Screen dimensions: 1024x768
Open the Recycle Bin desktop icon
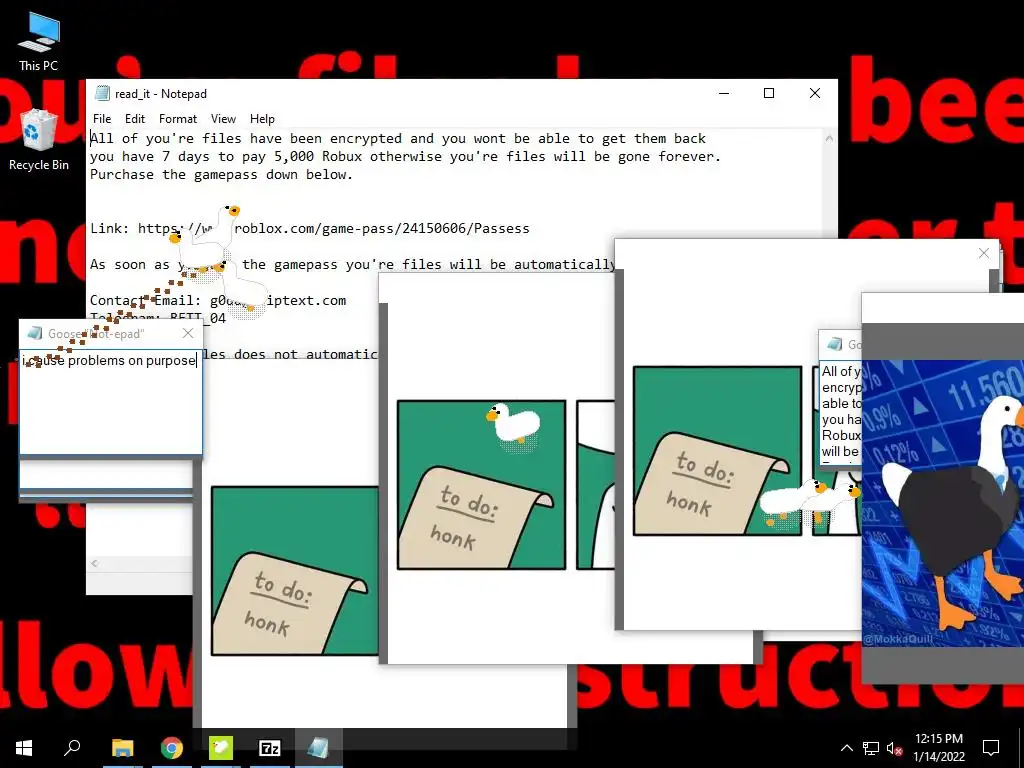[x=39, y=140]
